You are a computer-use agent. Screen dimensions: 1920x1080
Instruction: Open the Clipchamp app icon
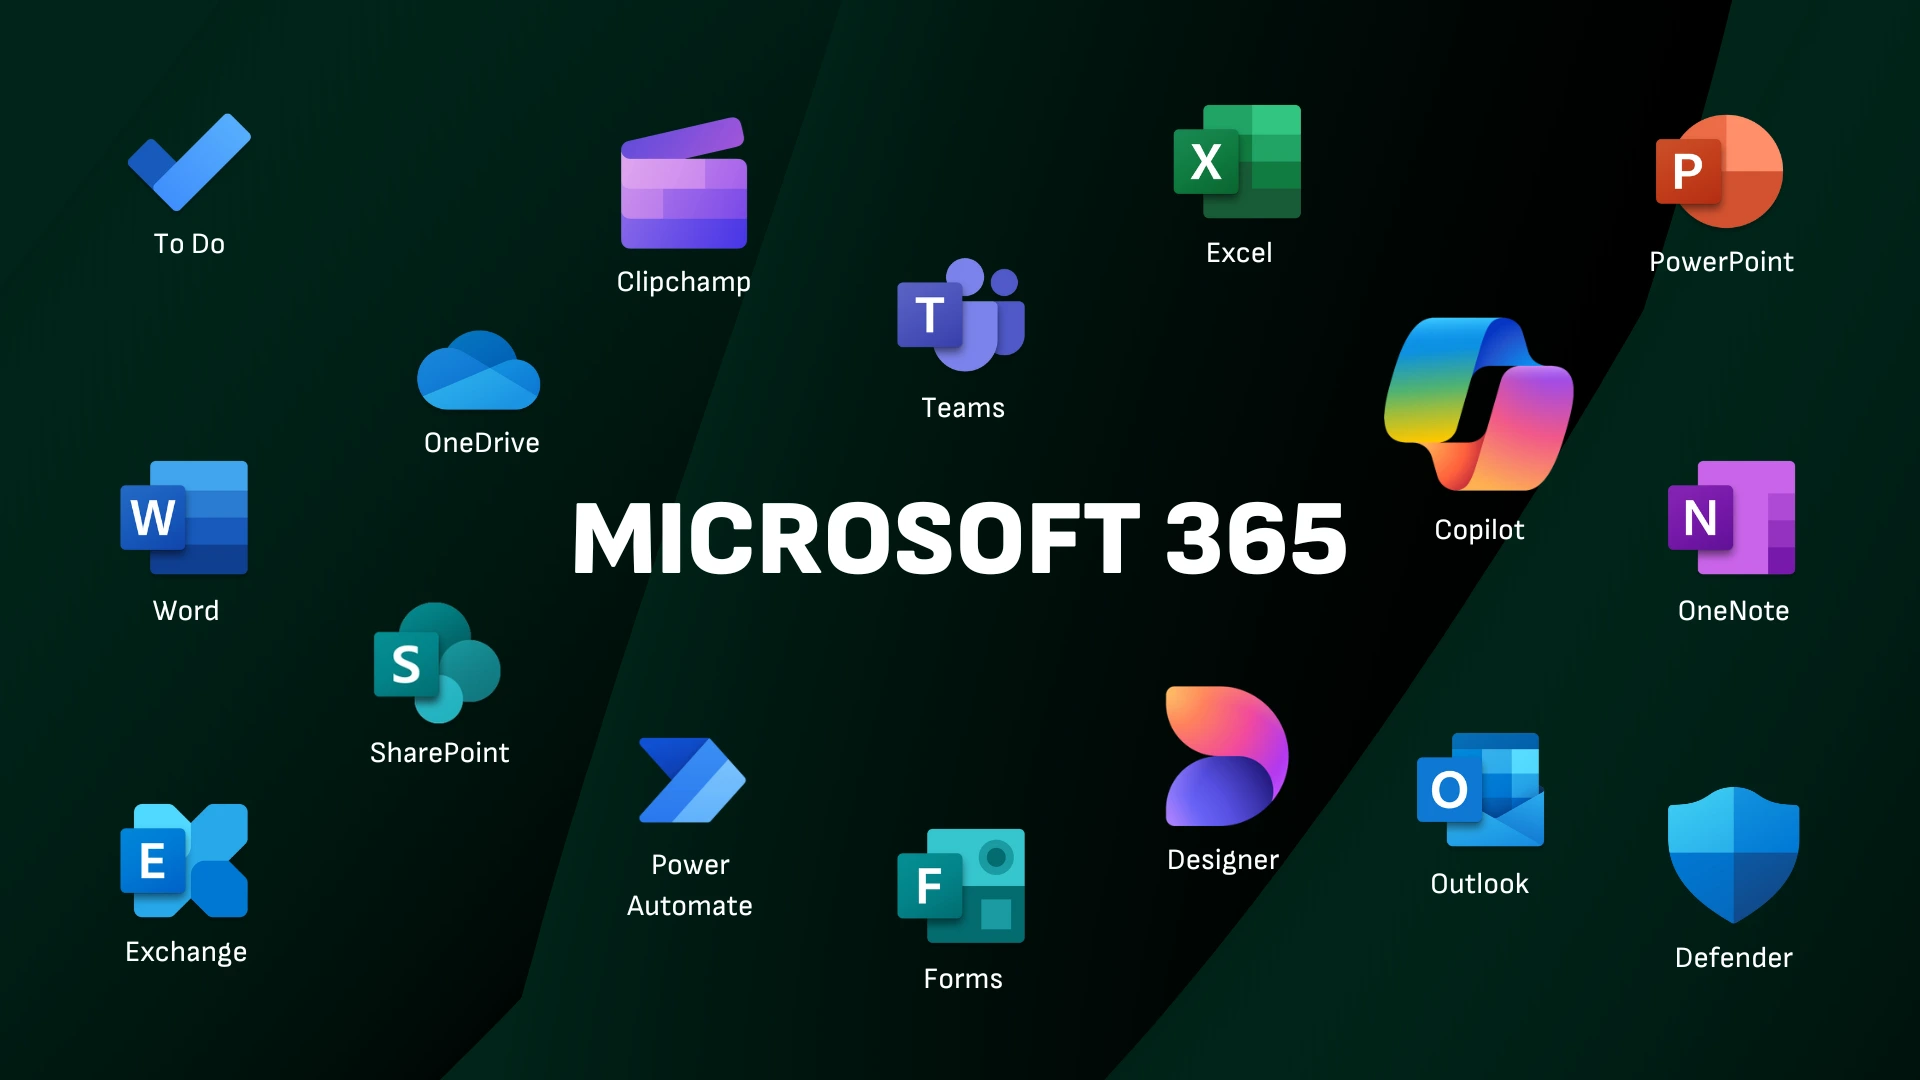(684, 184)
